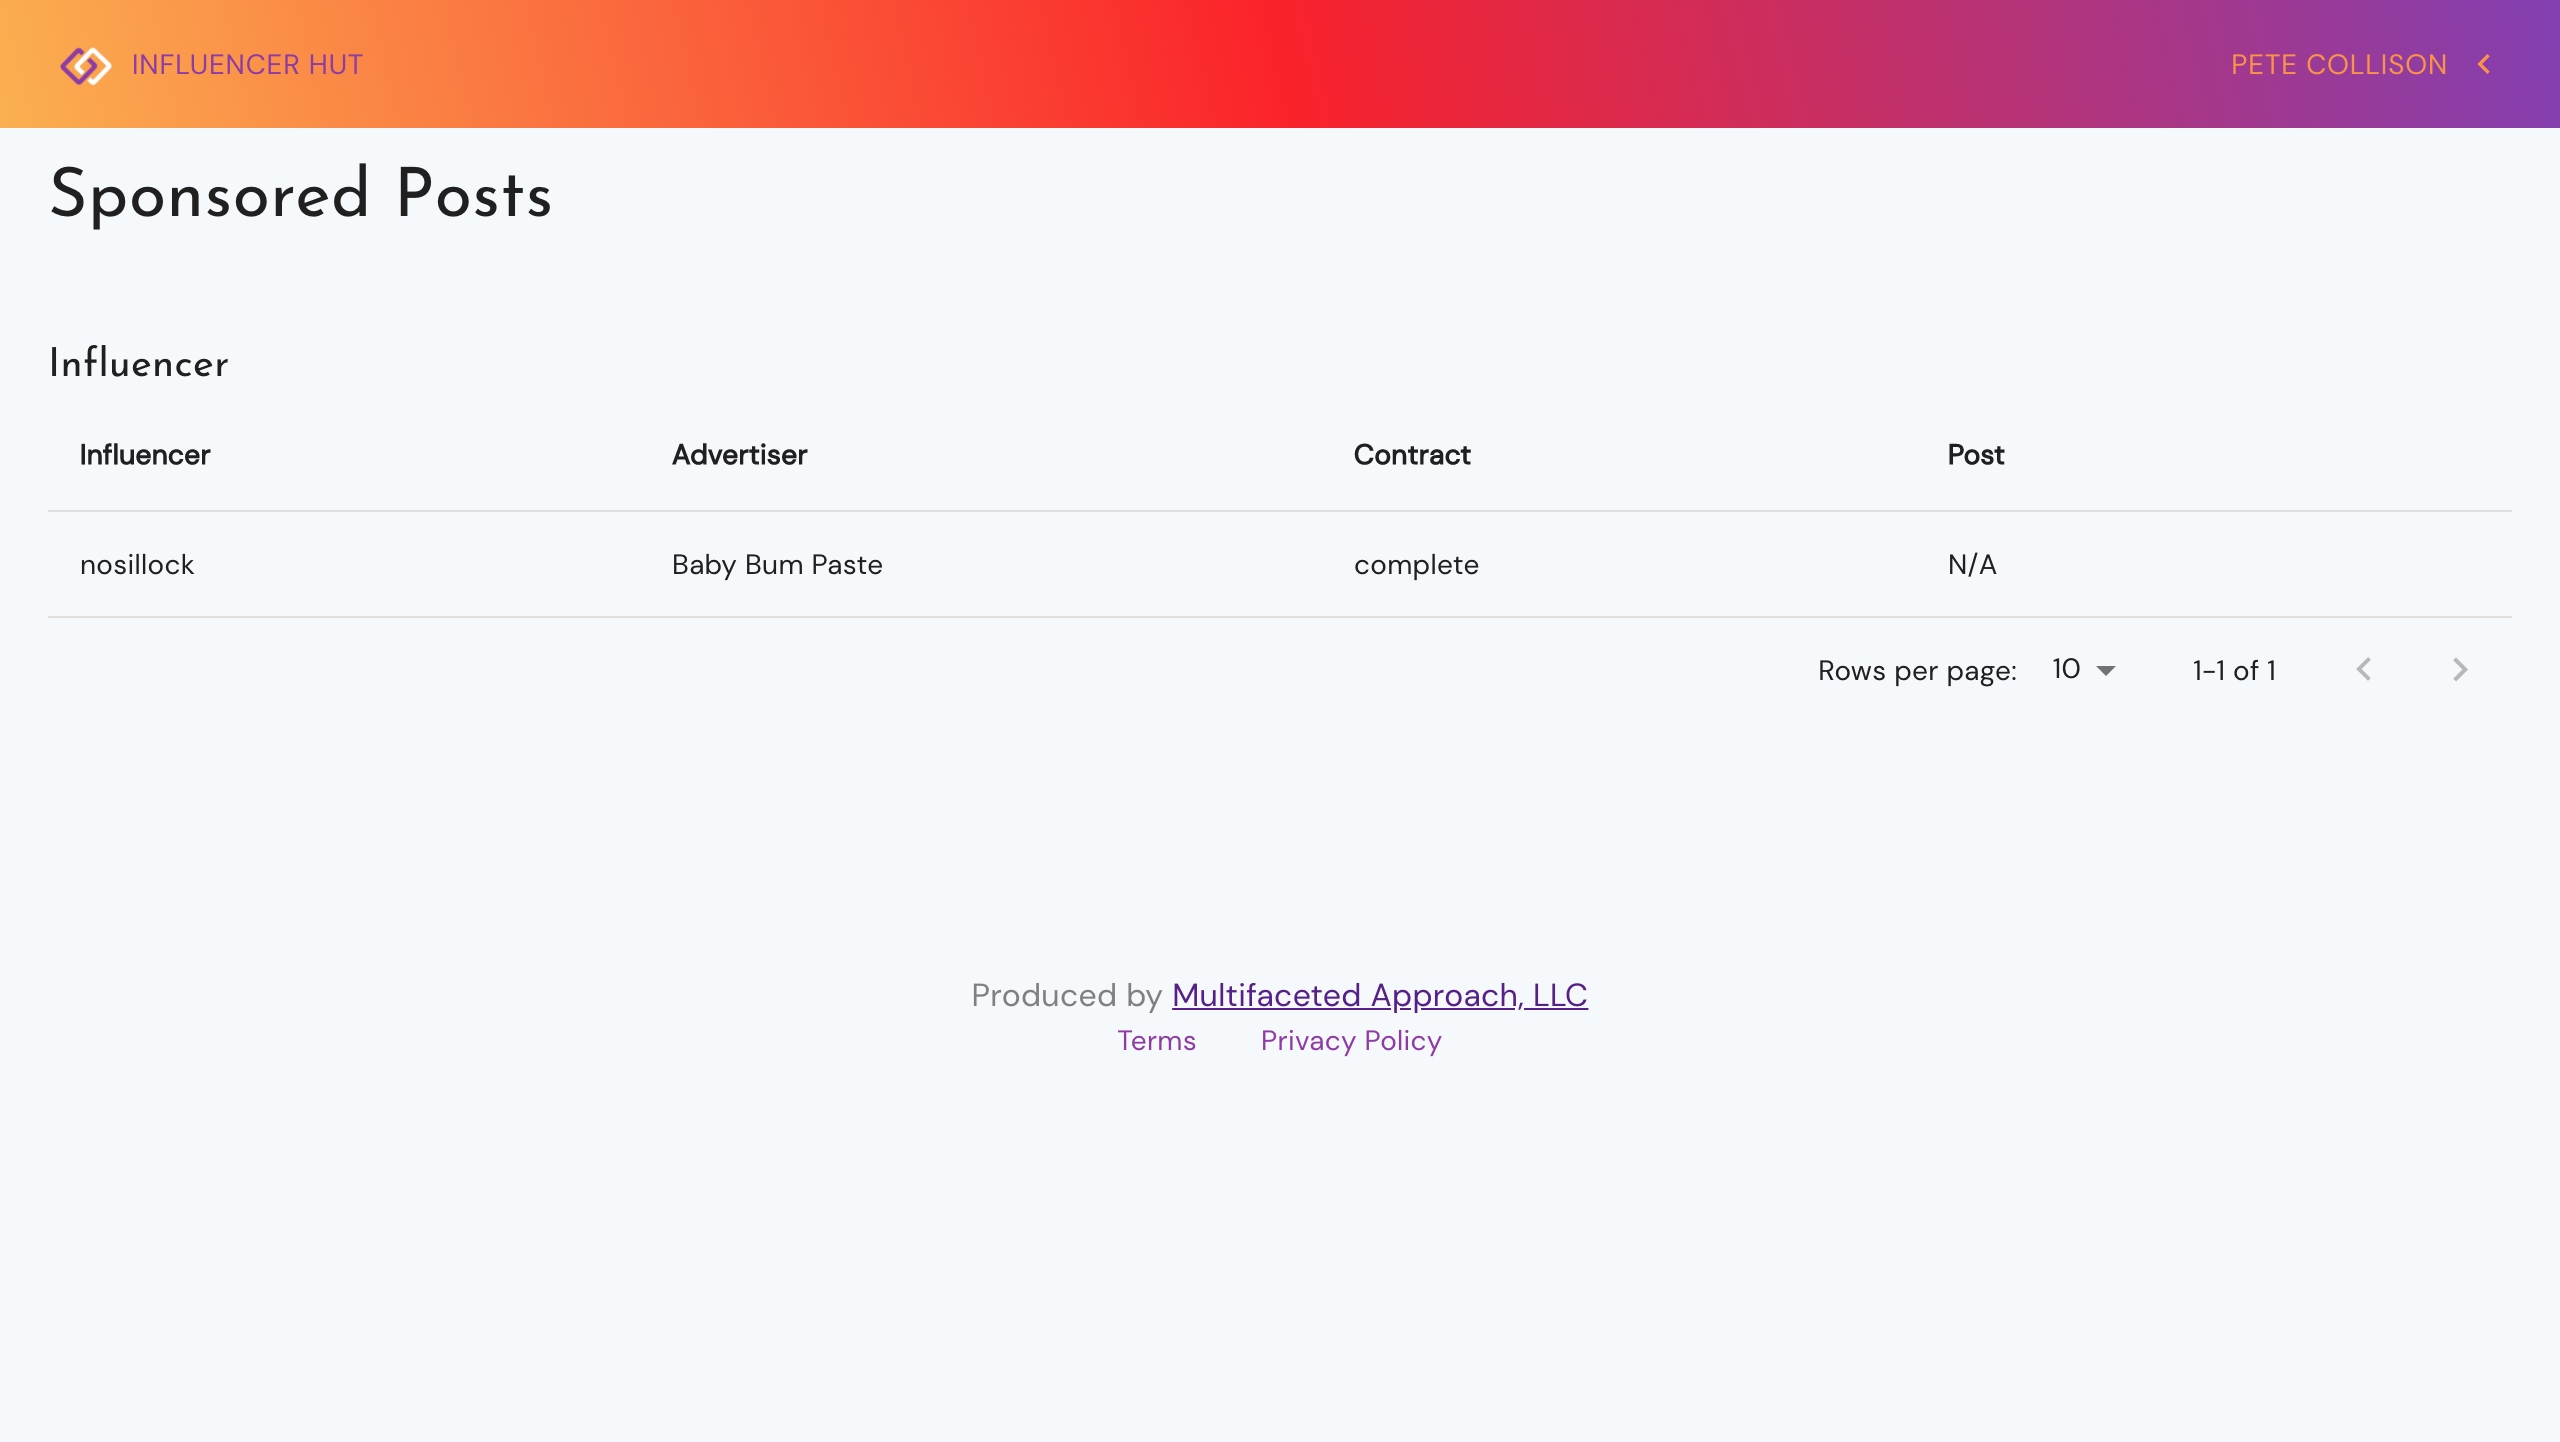2560x1442 pixels.
Task: Select the nosillock influencer cell
Action: coord(137,565)
